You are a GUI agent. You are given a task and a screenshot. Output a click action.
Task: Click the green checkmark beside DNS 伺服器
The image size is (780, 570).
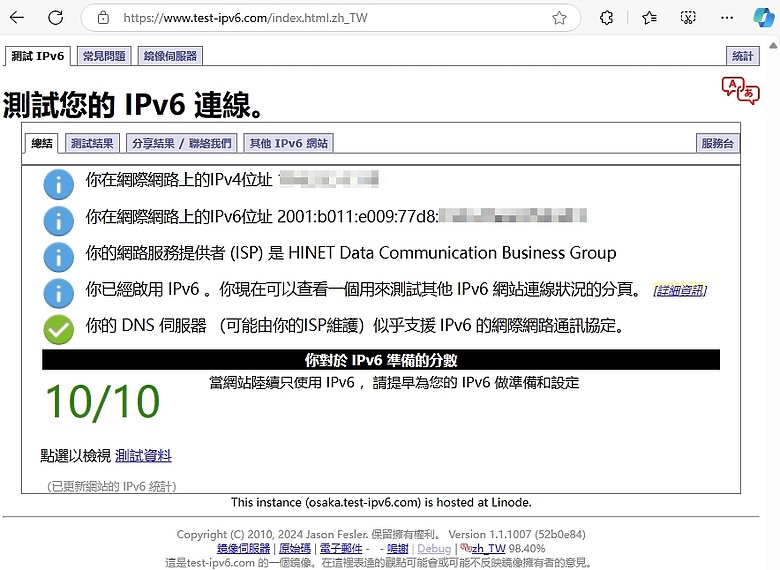(x=59, y=329)
